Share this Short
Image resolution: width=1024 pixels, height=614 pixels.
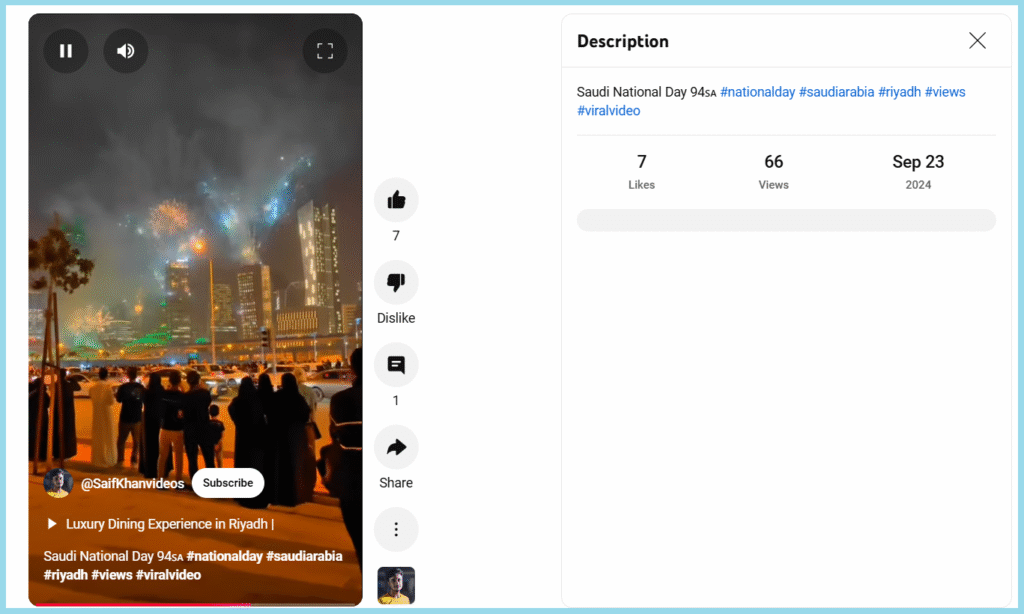point(396,447)
